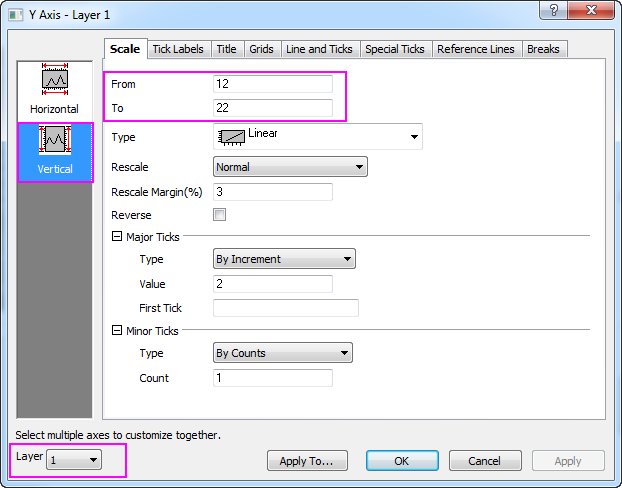Collapse the Minor Ticks section
The height and width of the screenshot is (488, 622).
coord(117,331)
